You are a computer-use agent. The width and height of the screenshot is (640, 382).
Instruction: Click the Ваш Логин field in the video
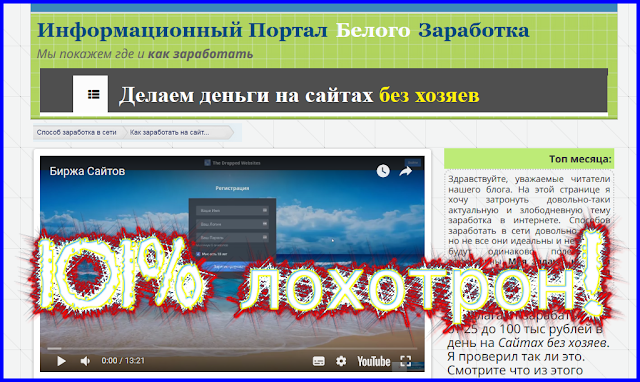tap(232, 224)
